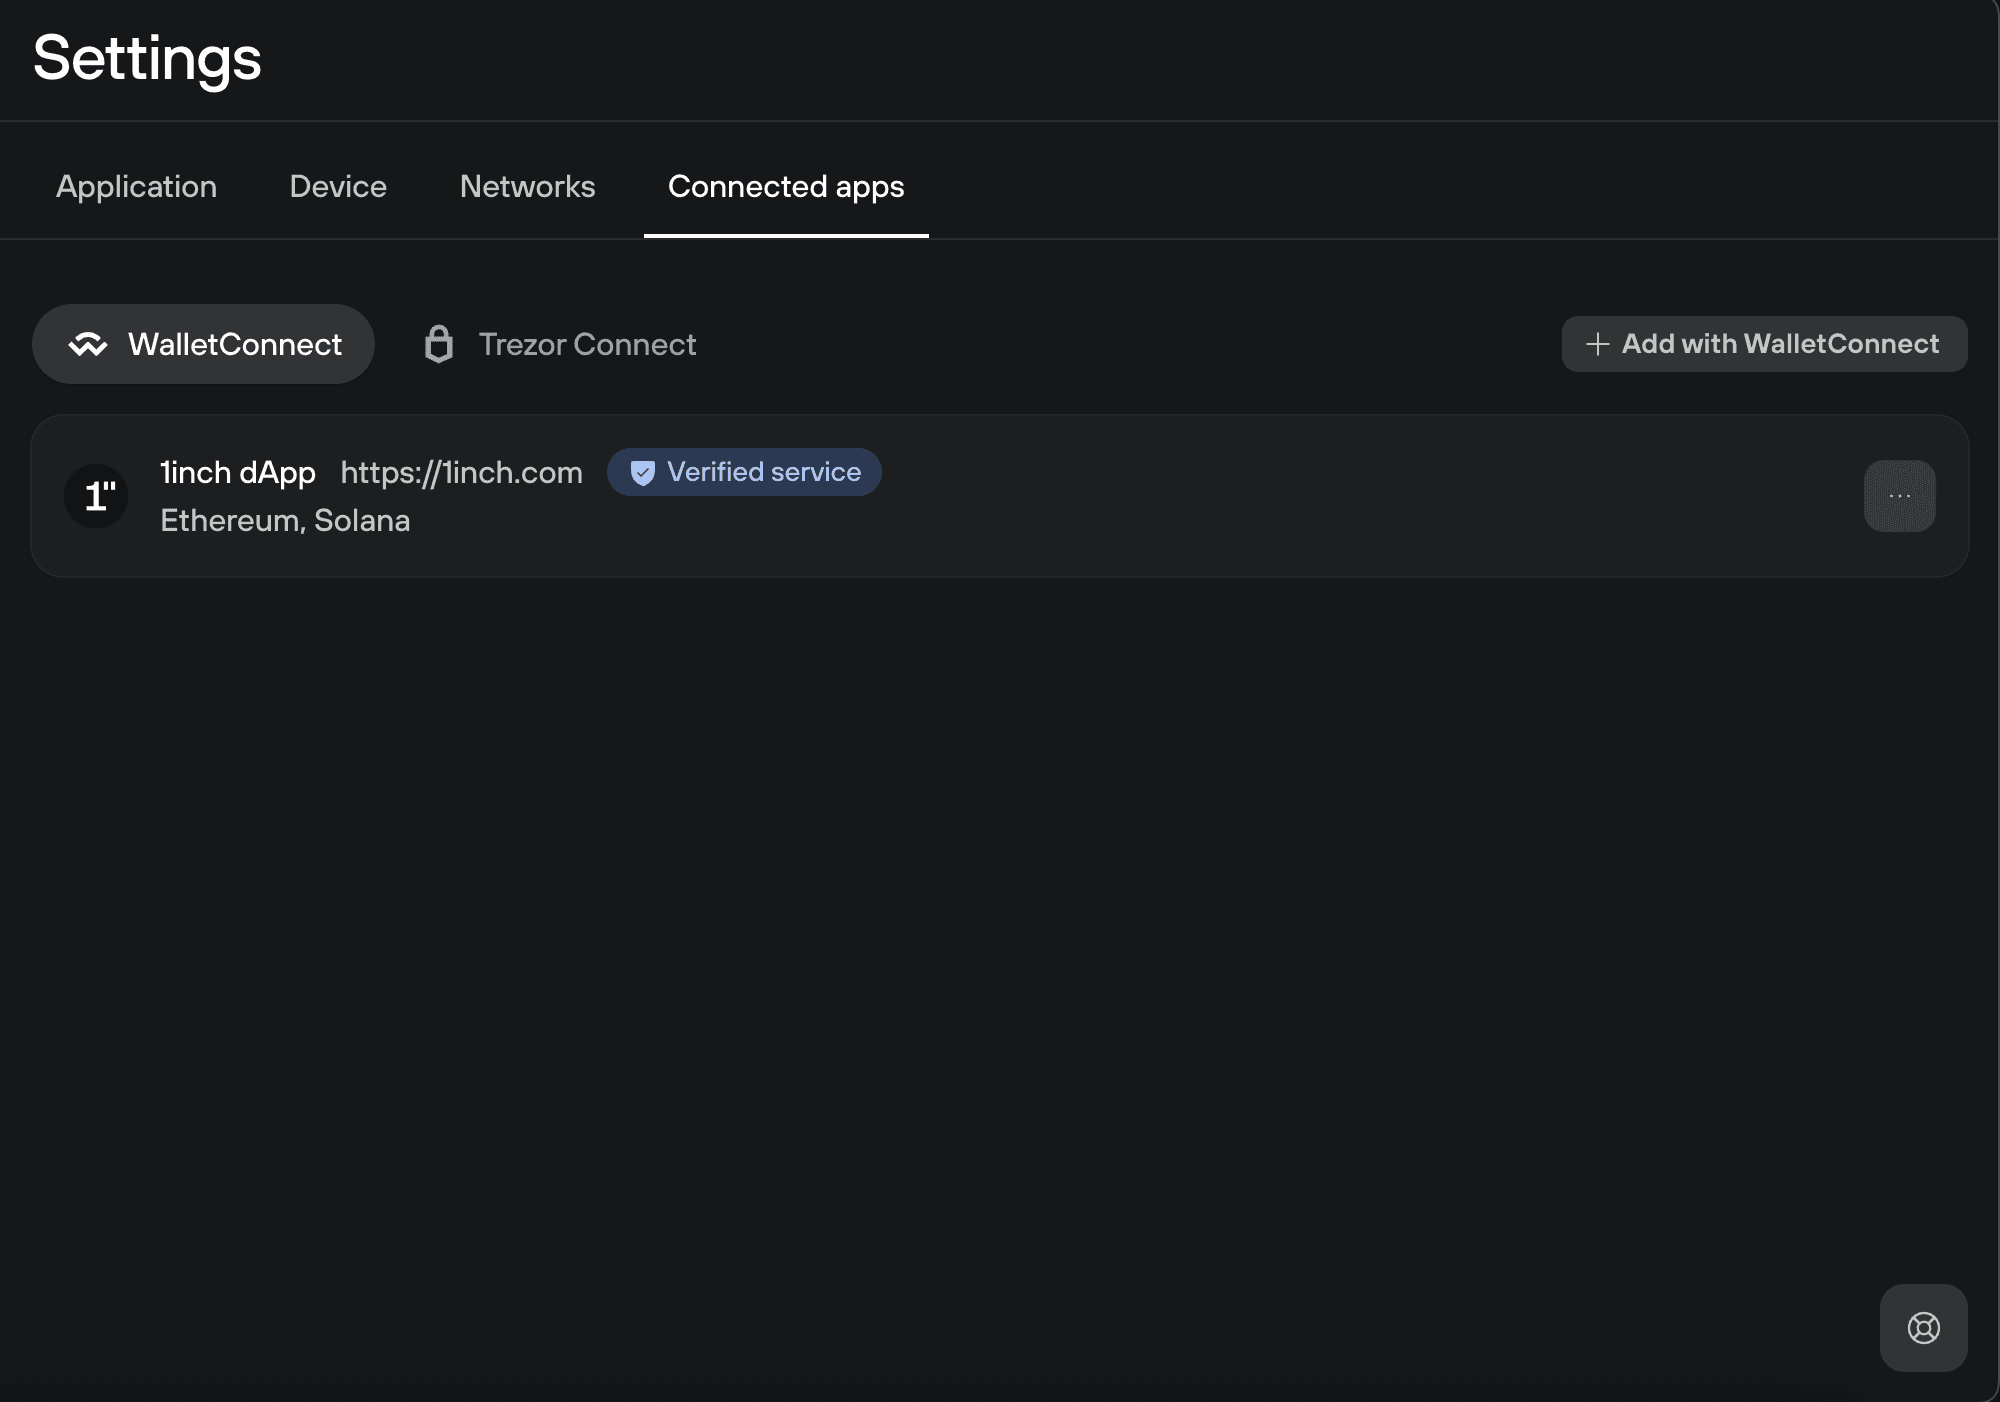
Task: Click the 1inch dApp logo
Action: coord(96,496)
